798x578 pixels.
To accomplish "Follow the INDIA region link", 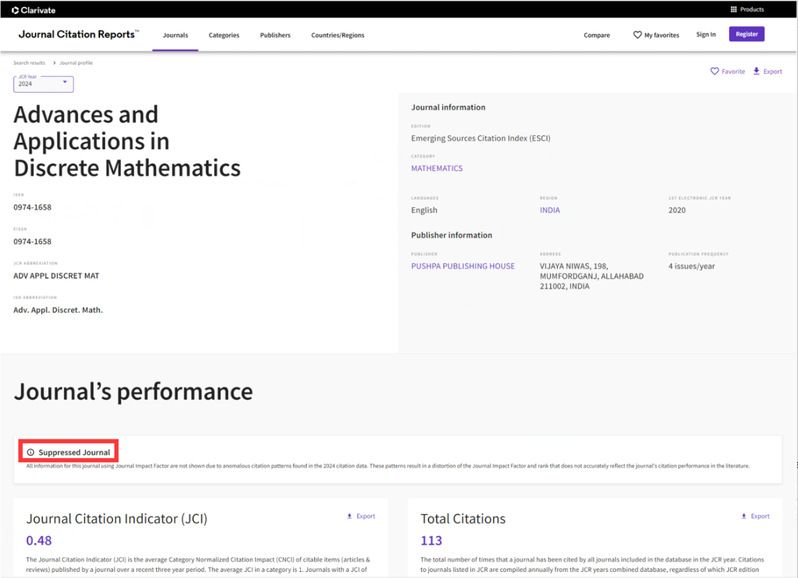I will click(x=549, y=210).
